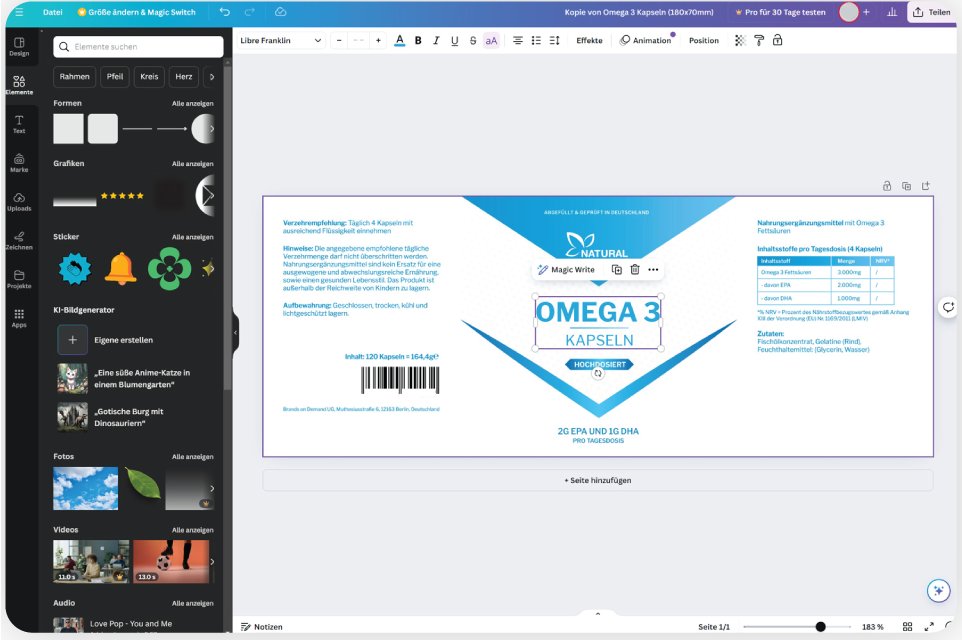Click the undo arrow in the top bar
The image size is (962, 640).
pos(224,12)
